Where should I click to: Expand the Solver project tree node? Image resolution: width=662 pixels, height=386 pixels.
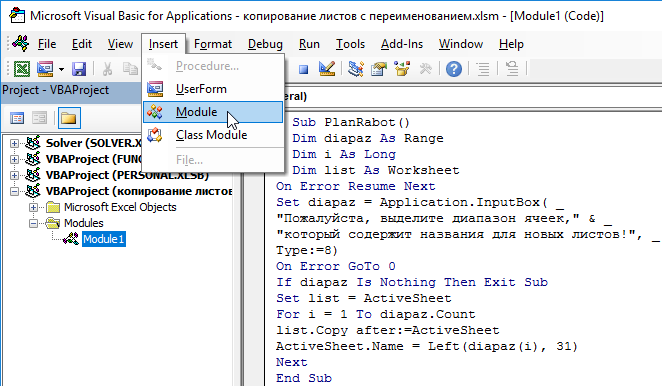pos(14,144)
